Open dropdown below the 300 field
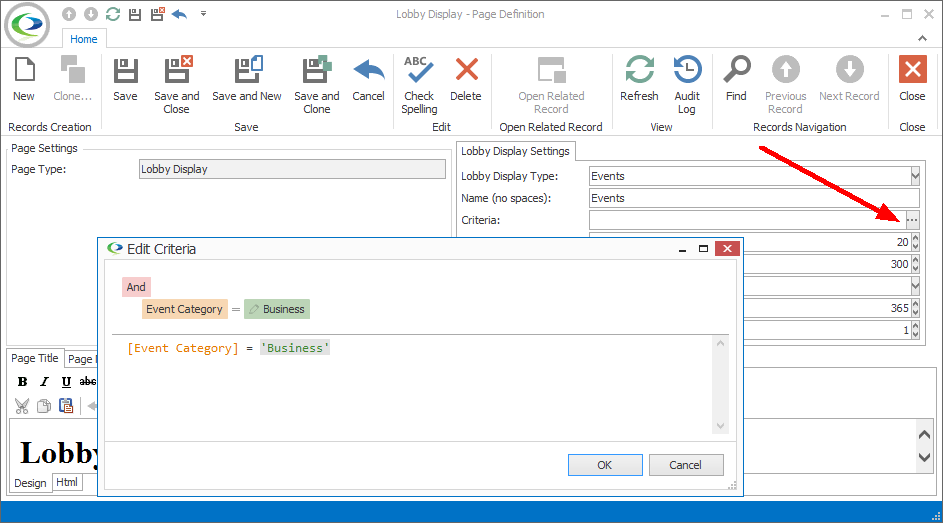The image size is (943, 523). (x=915, y=286)
